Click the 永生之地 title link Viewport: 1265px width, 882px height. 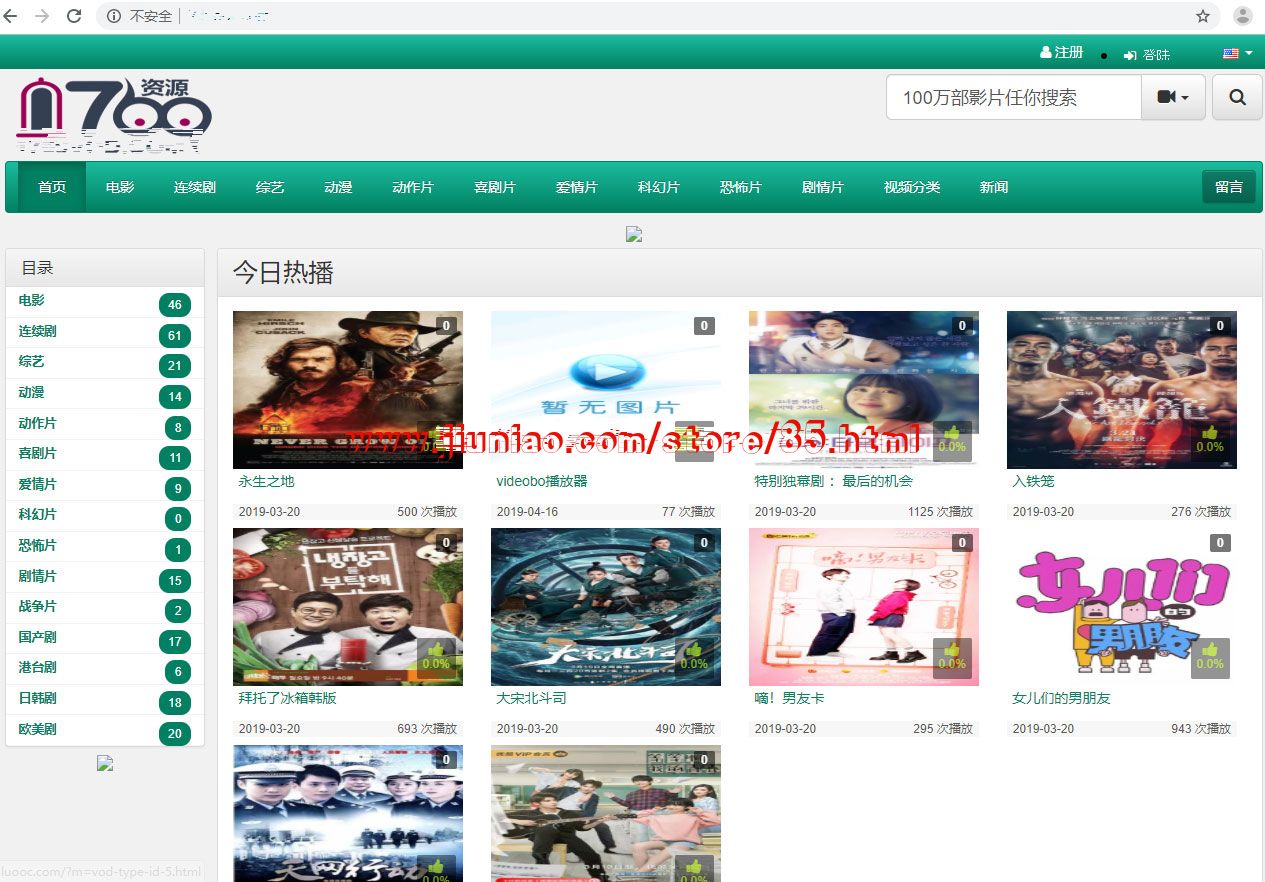point(267,482)
